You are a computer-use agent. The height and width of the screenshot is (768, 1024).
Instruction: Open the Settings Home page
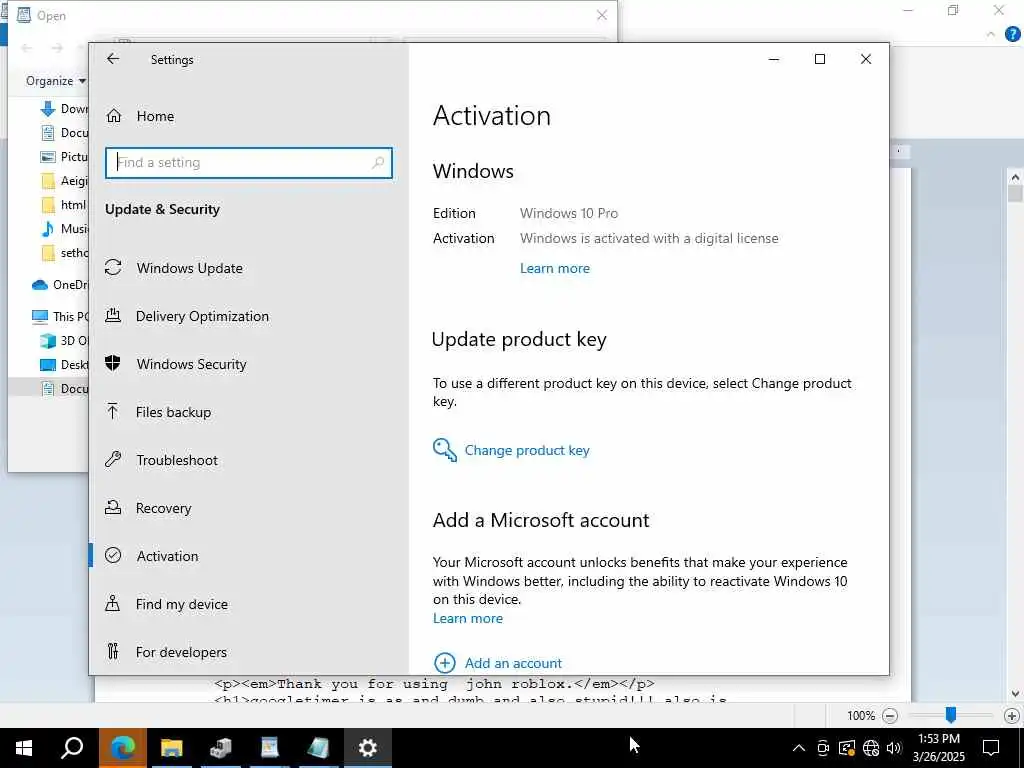pyautogui.click(x=155, y=116)
